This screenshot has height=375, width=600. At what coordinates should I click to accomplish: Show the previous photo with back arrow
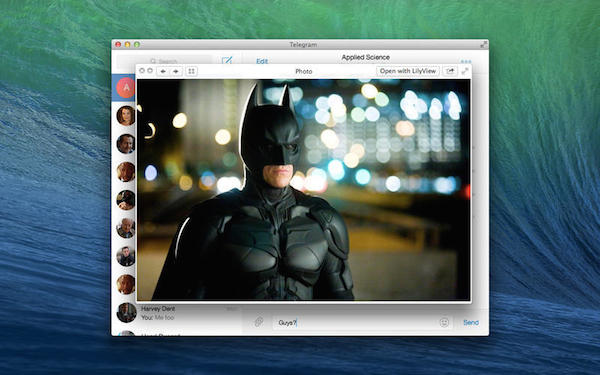(x=163, y=71)
